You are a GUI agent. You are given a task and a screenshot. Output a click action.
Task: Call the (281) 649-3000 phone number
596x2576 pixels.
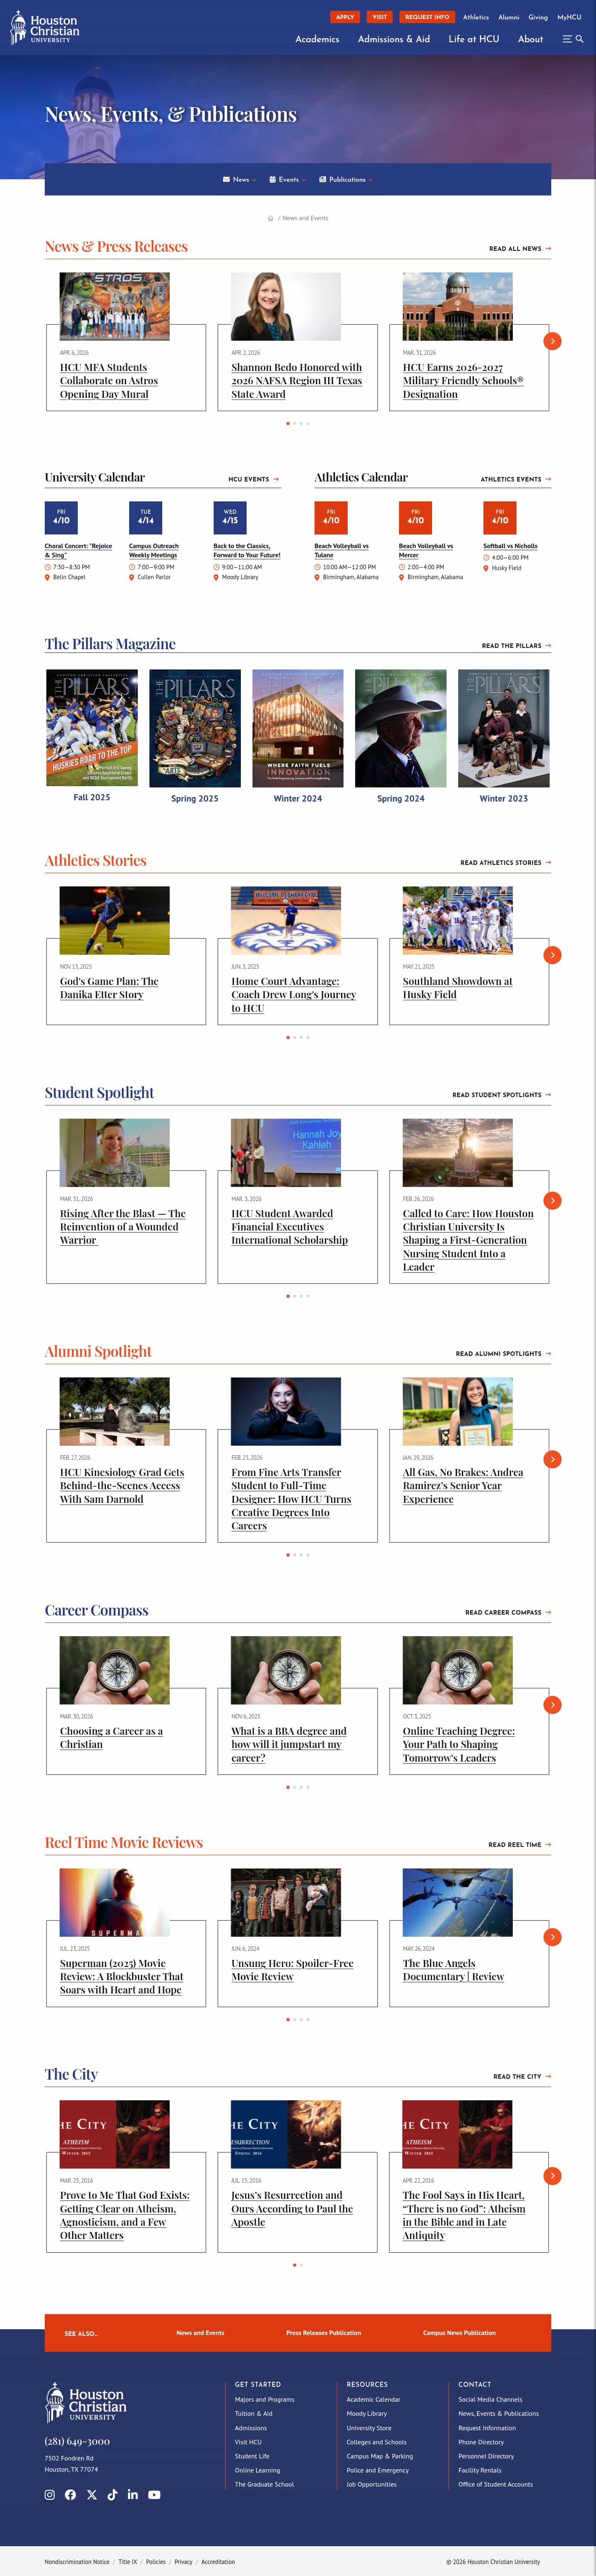click(77, 2441)
